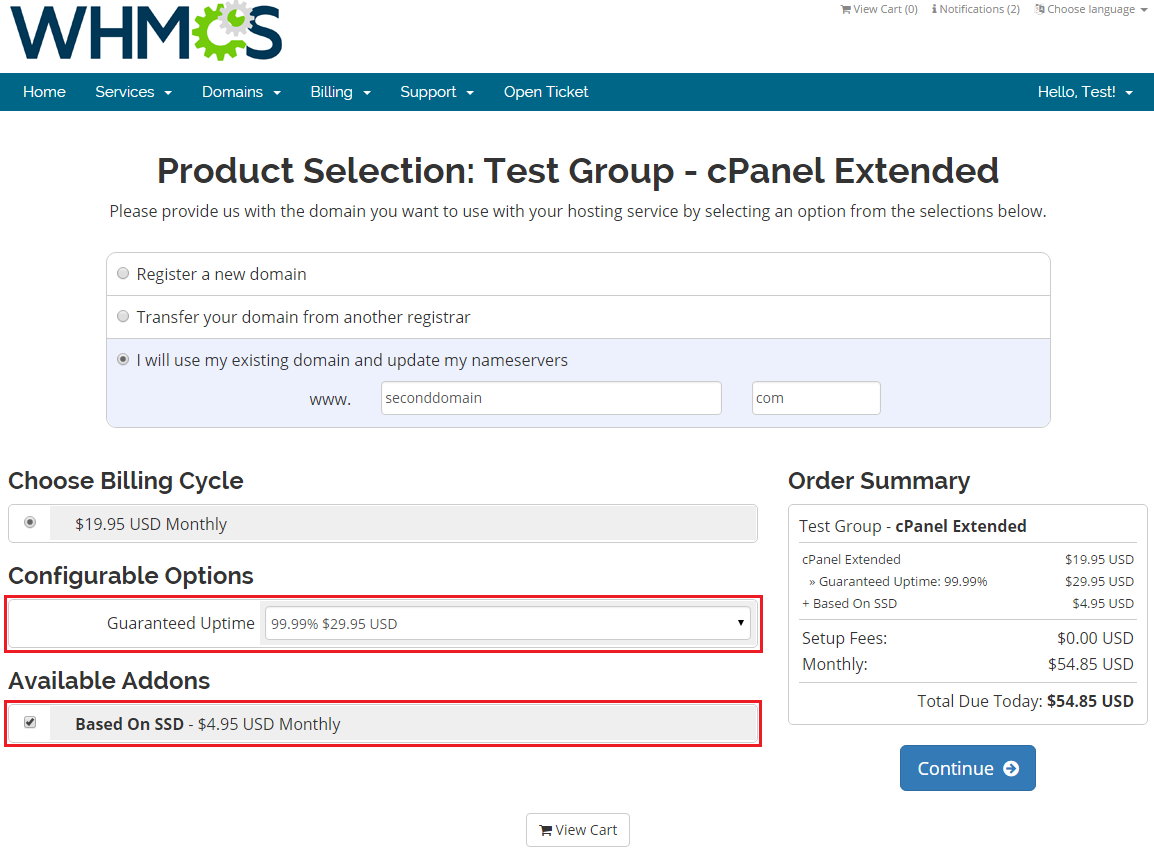The height and width of the screenshot is (858, 1154).
Task: Select Register a new domain radio
Action: (x=123, y=274)
